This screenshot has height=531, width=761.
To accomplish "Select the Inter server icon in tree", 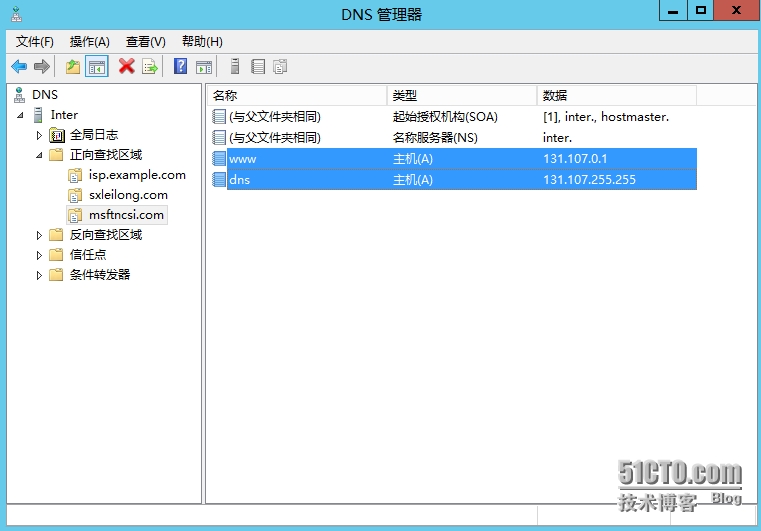I will tap(38, 115).
